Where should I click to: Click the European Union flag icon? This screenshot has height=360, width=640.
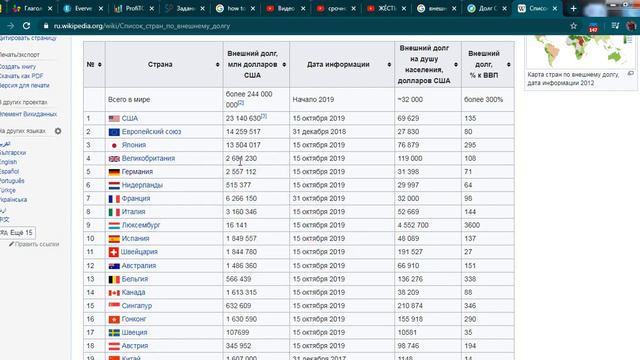(x=114, y=132)
